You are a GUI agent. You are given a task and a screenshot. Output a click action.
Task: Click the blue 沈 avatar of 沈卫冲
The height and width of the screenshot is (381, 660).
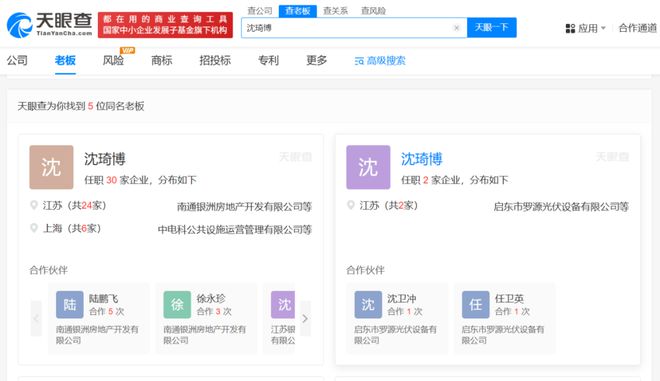tap(368, 304)
